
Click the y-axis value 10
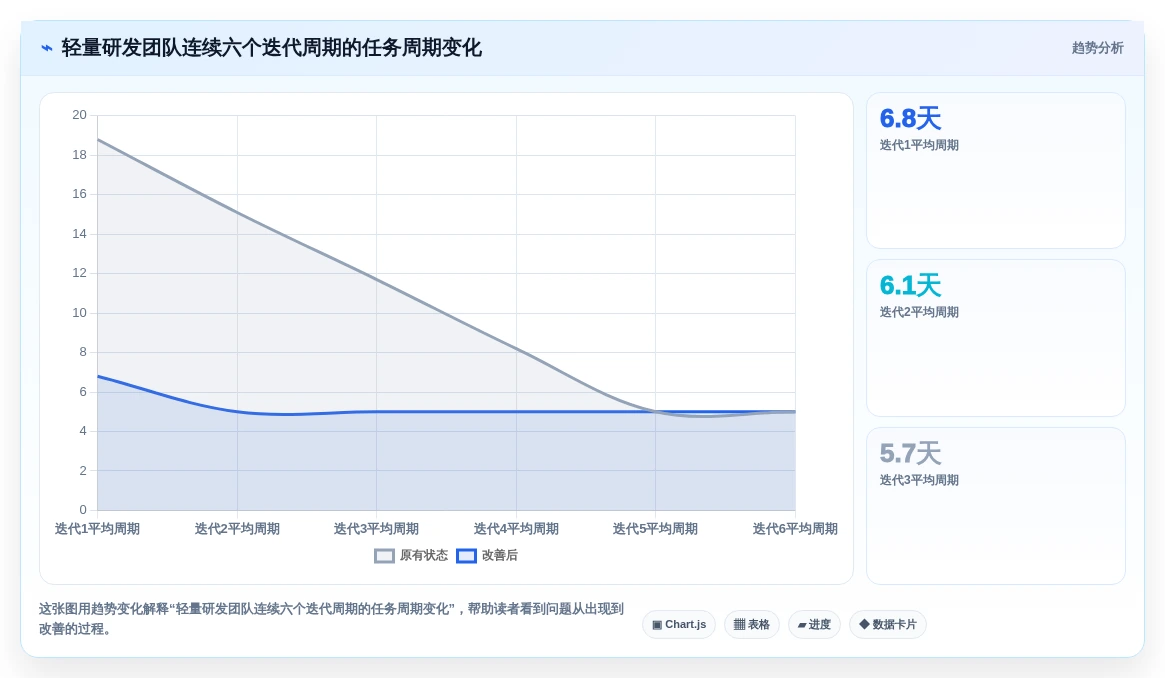pyautogui.click(x=79, y=313)
